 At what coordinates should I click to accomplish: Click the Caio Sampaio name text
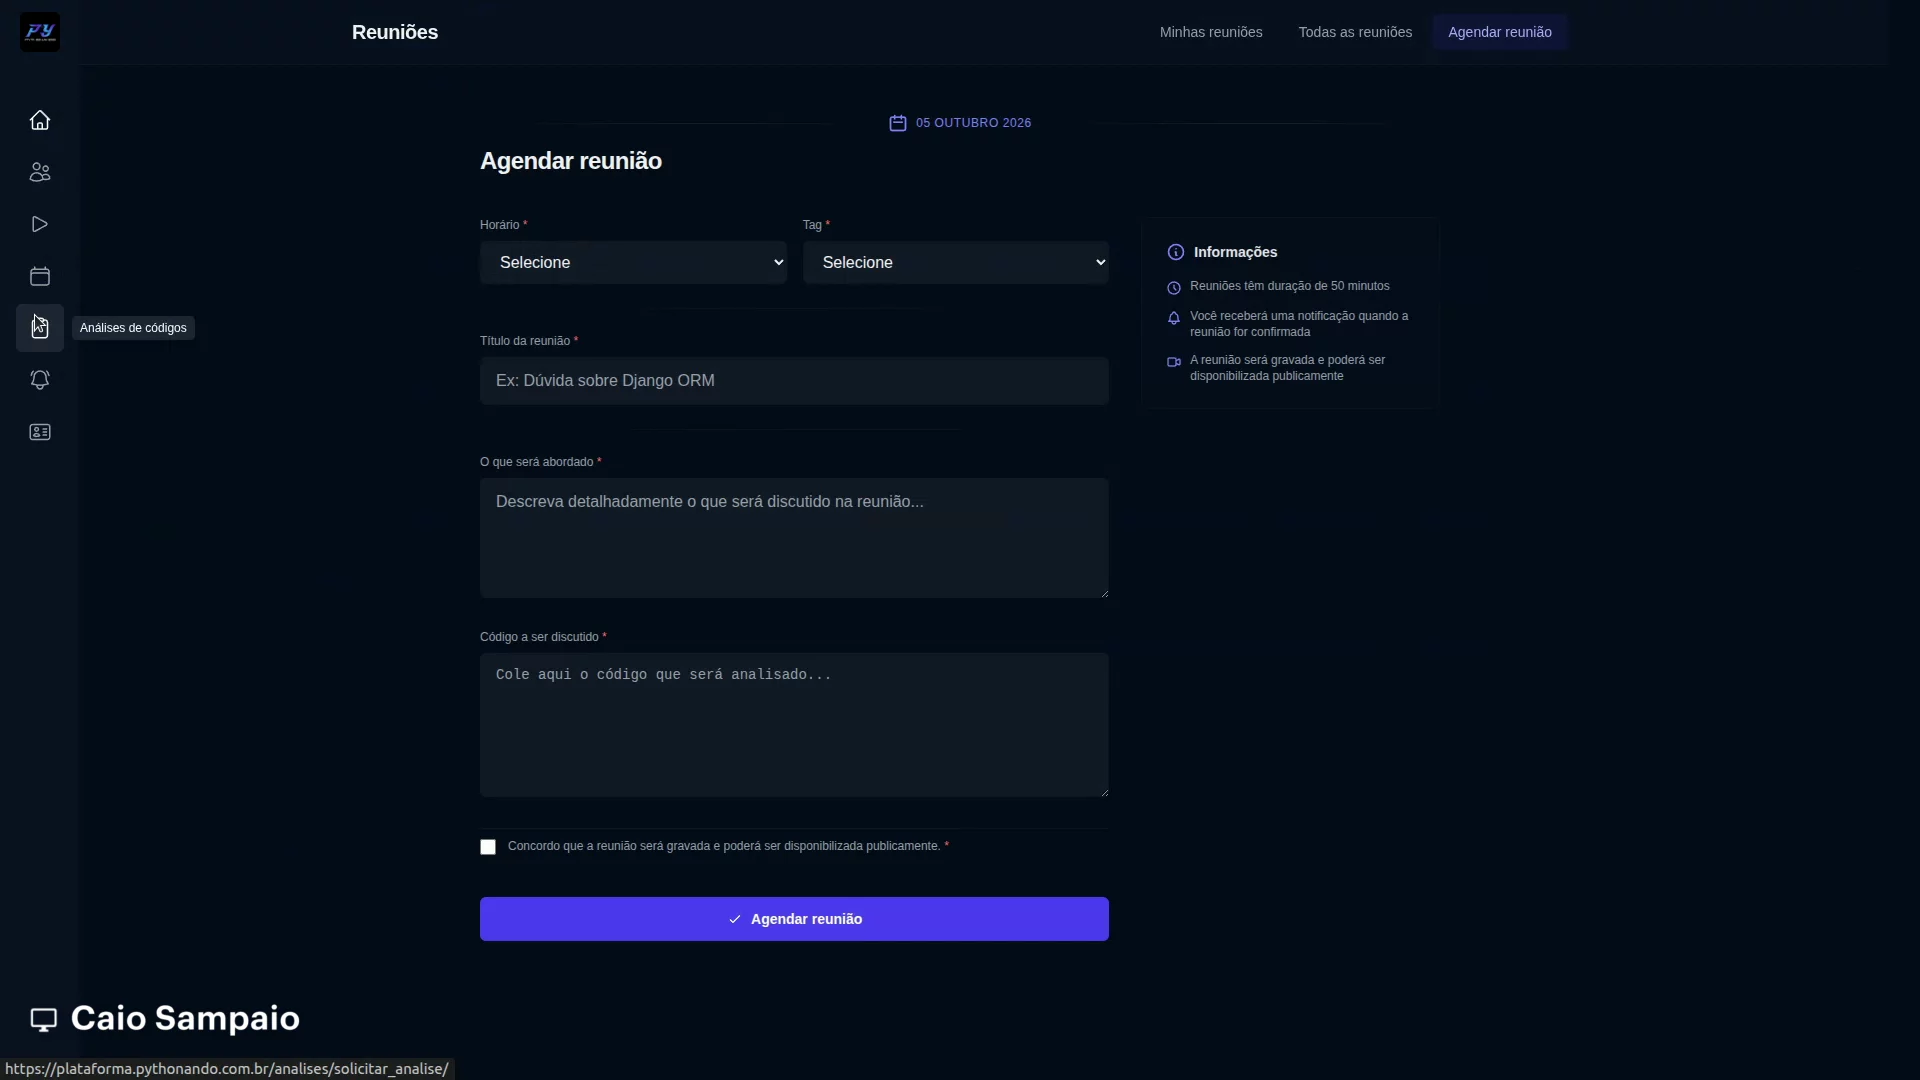[185, 1019]
